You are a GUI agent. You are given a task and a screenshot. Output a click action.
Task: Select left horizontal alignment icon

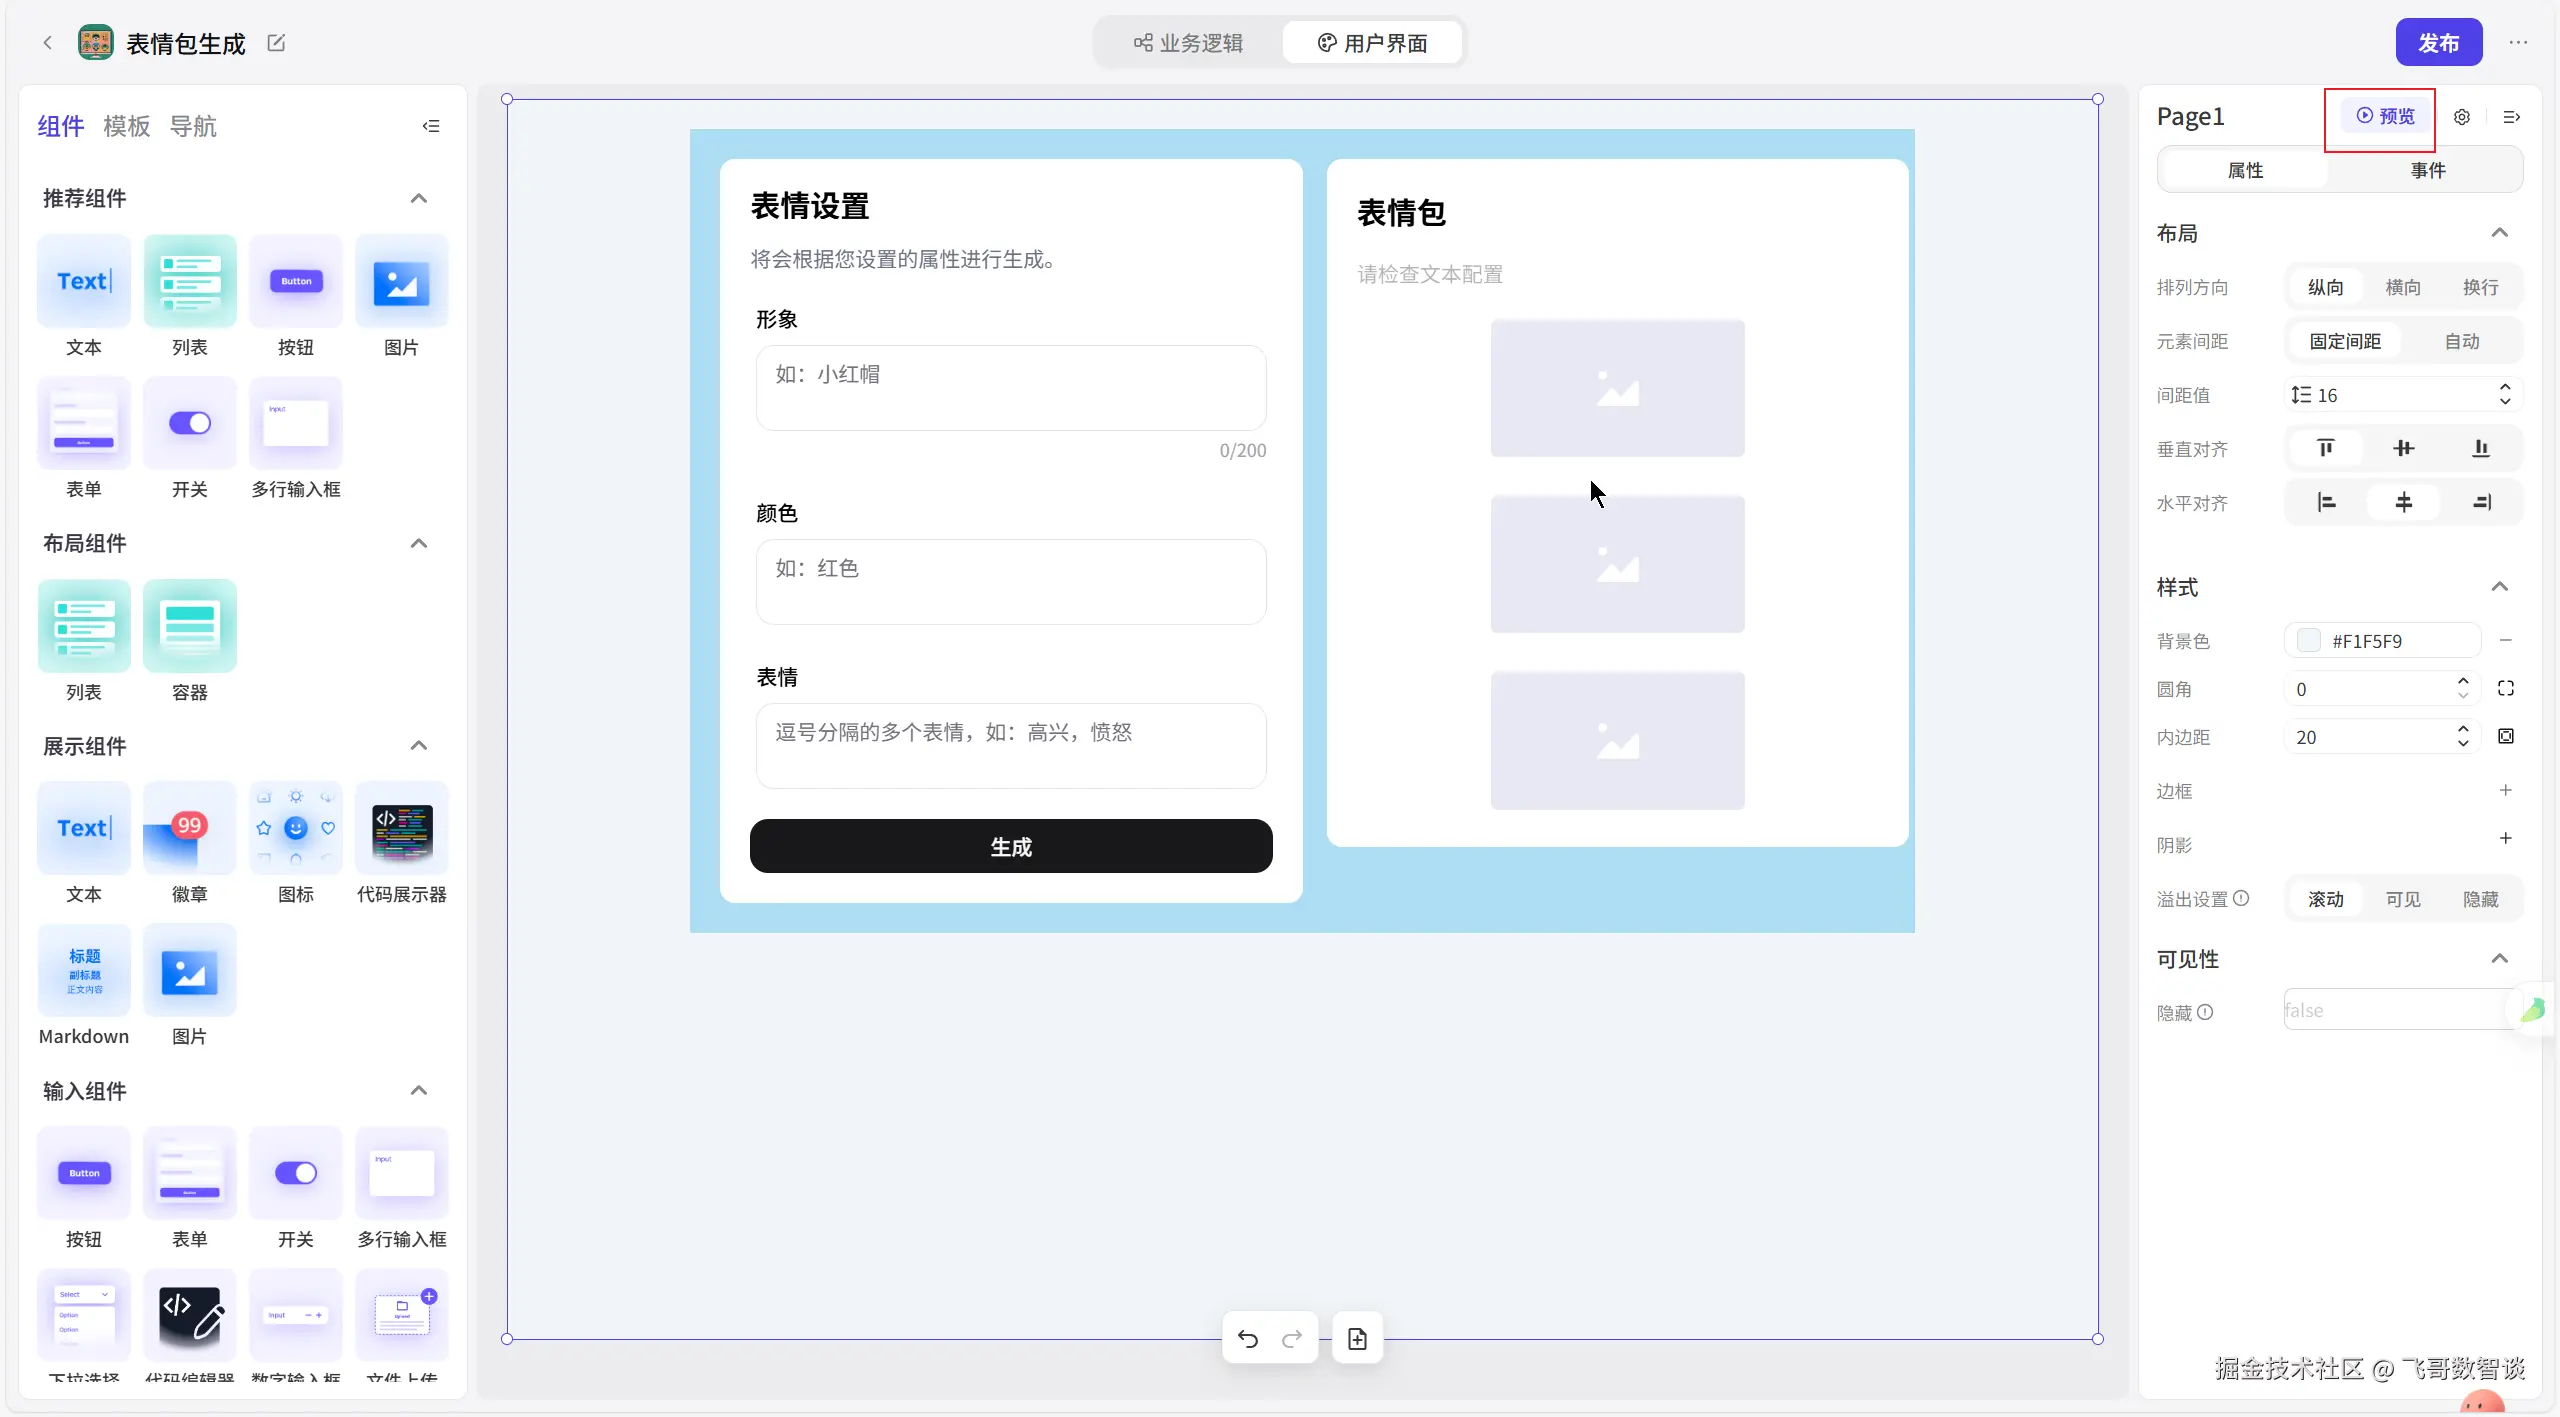pos(2325,502)
